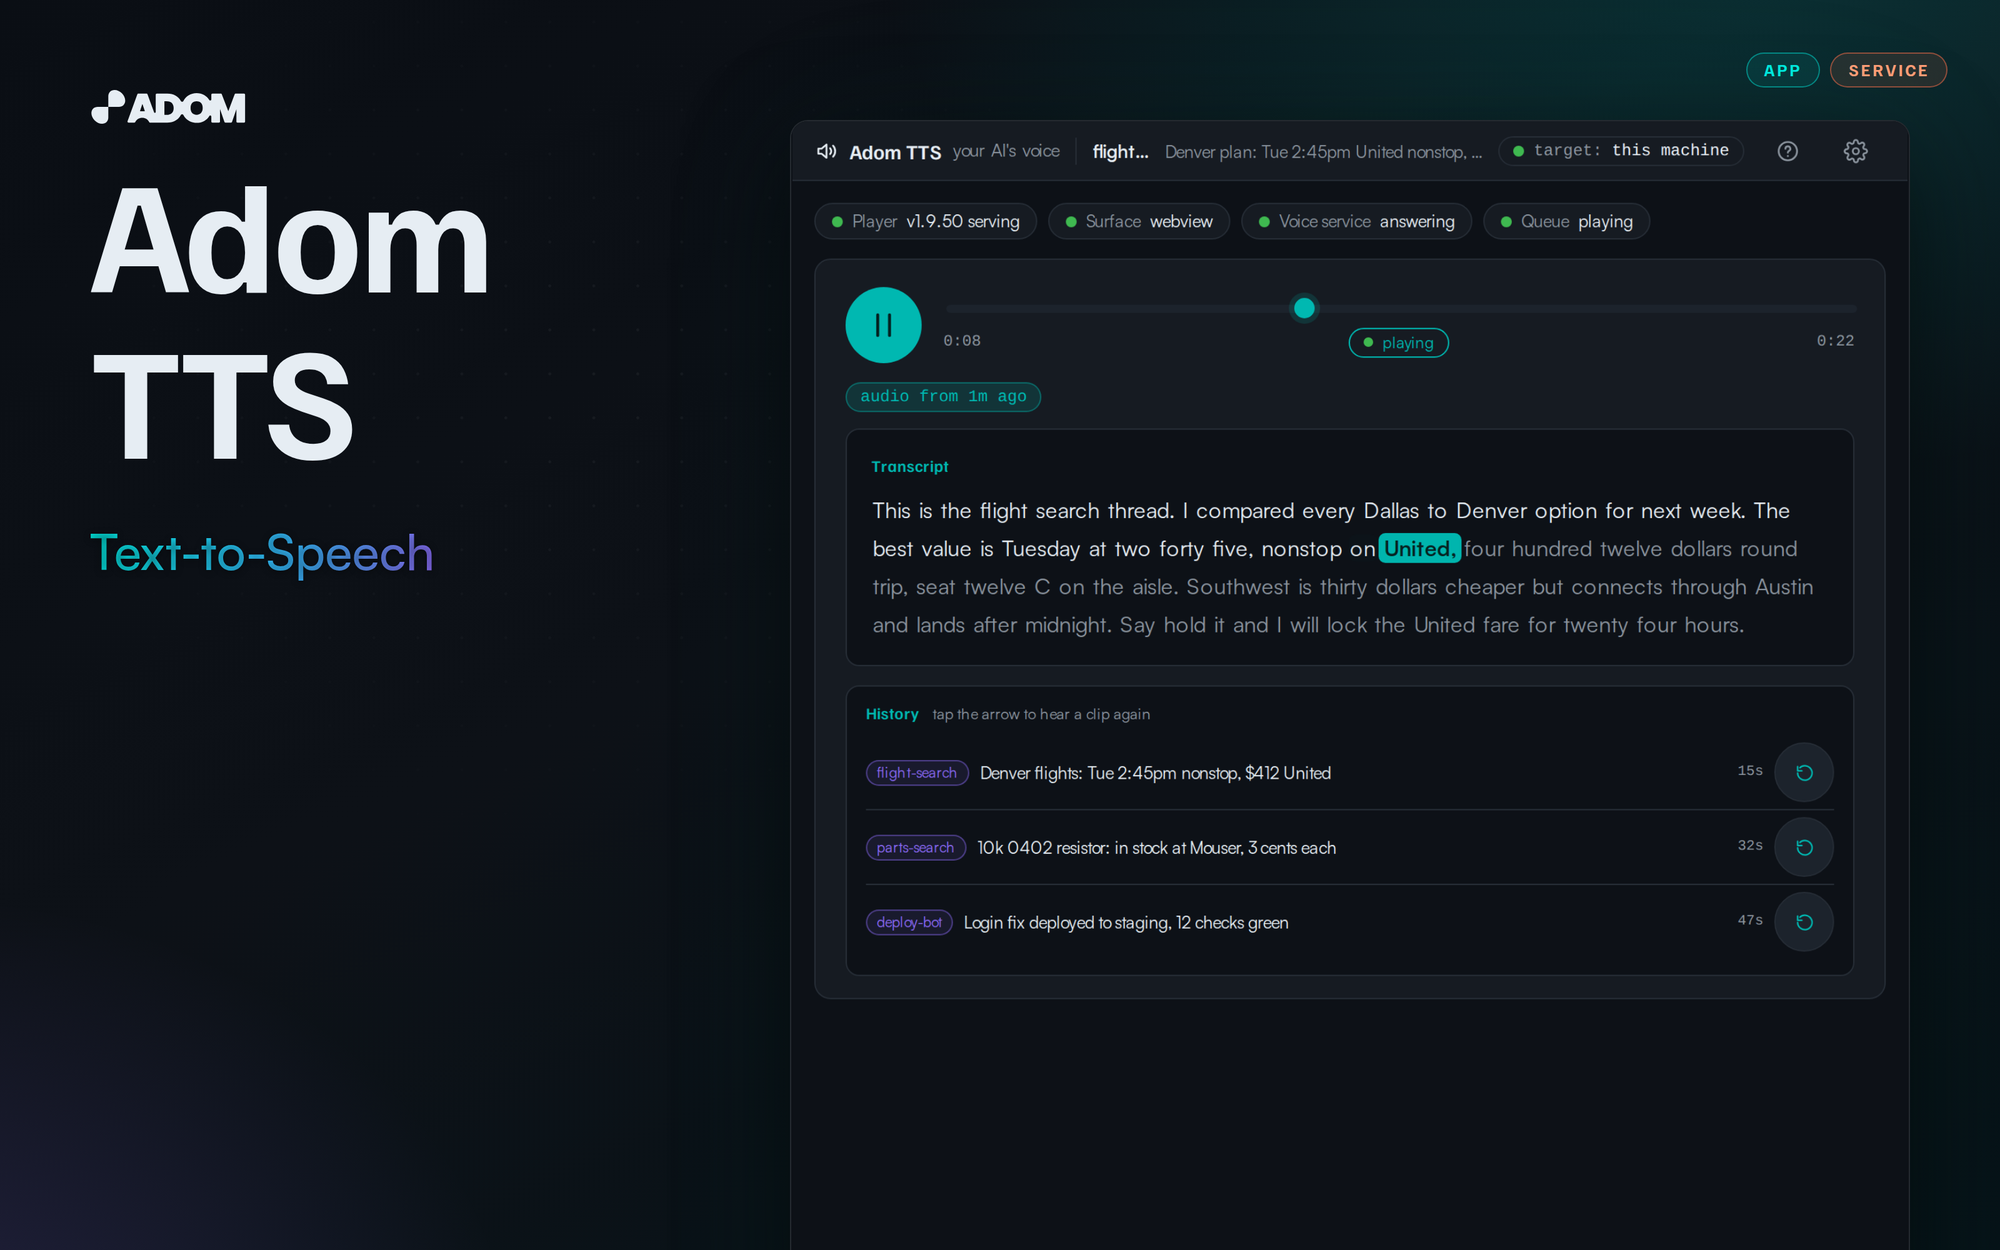Viewport: 2000px width, 1250px height.
Task: Replay the deploy-bot history clip
Action: [x=1804, y=922]
